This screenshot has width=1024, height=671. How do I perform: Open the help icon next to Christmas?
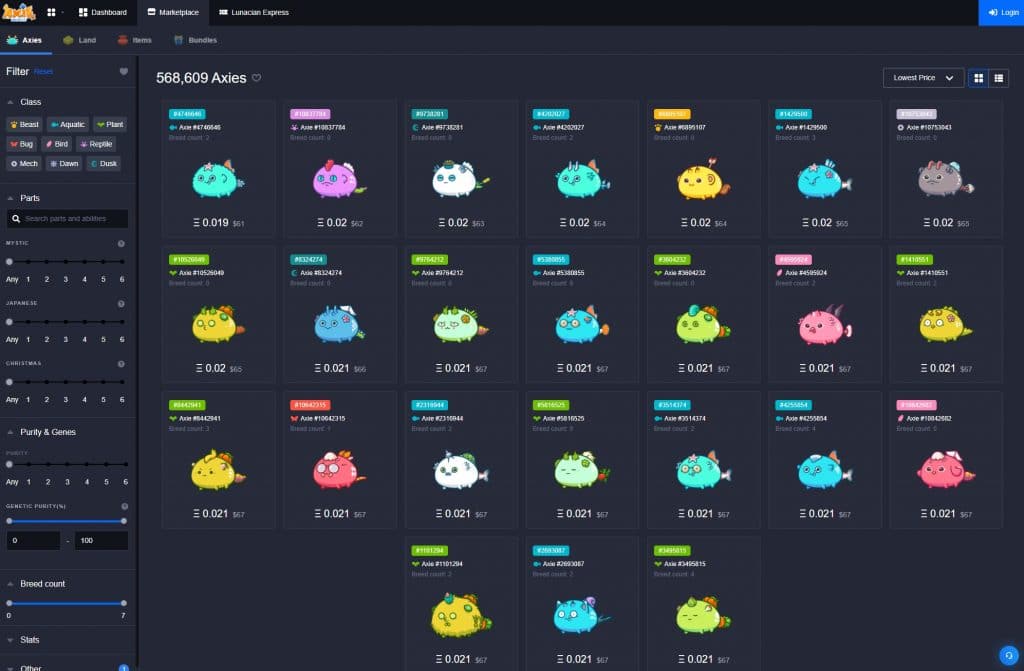click(x=121, y=364)
